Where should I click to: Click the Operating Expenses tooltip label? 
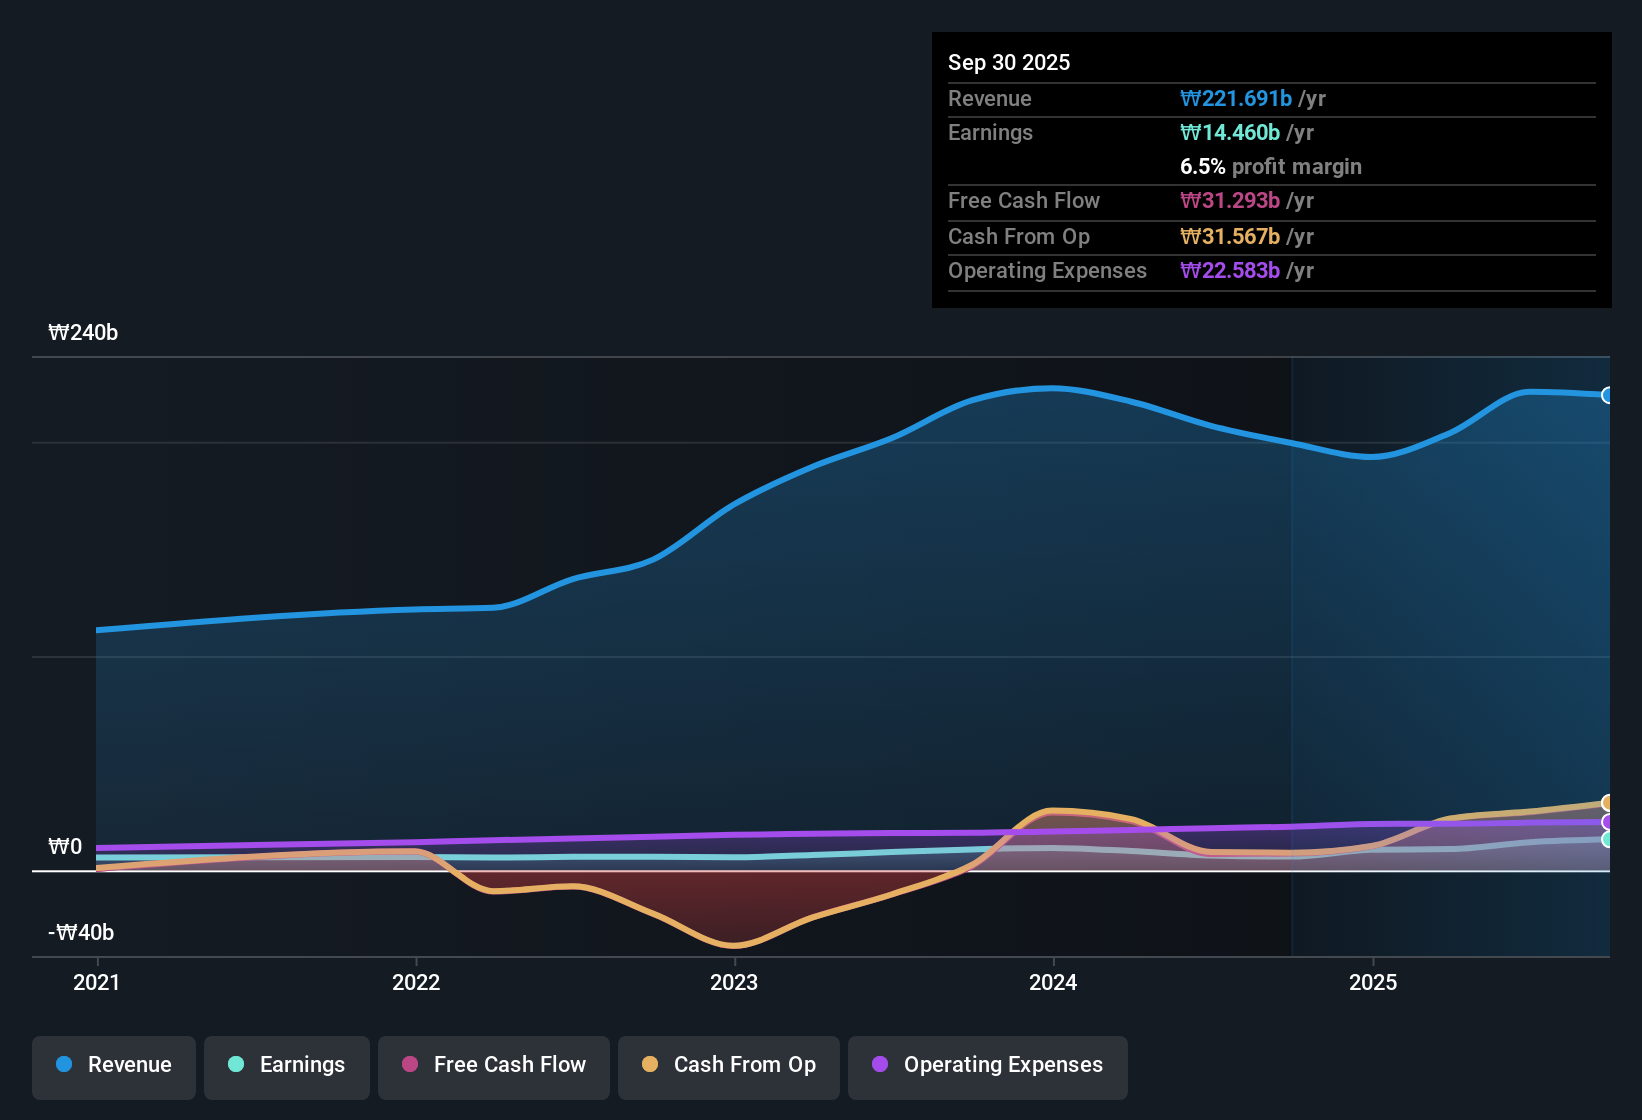point(1047,270)
